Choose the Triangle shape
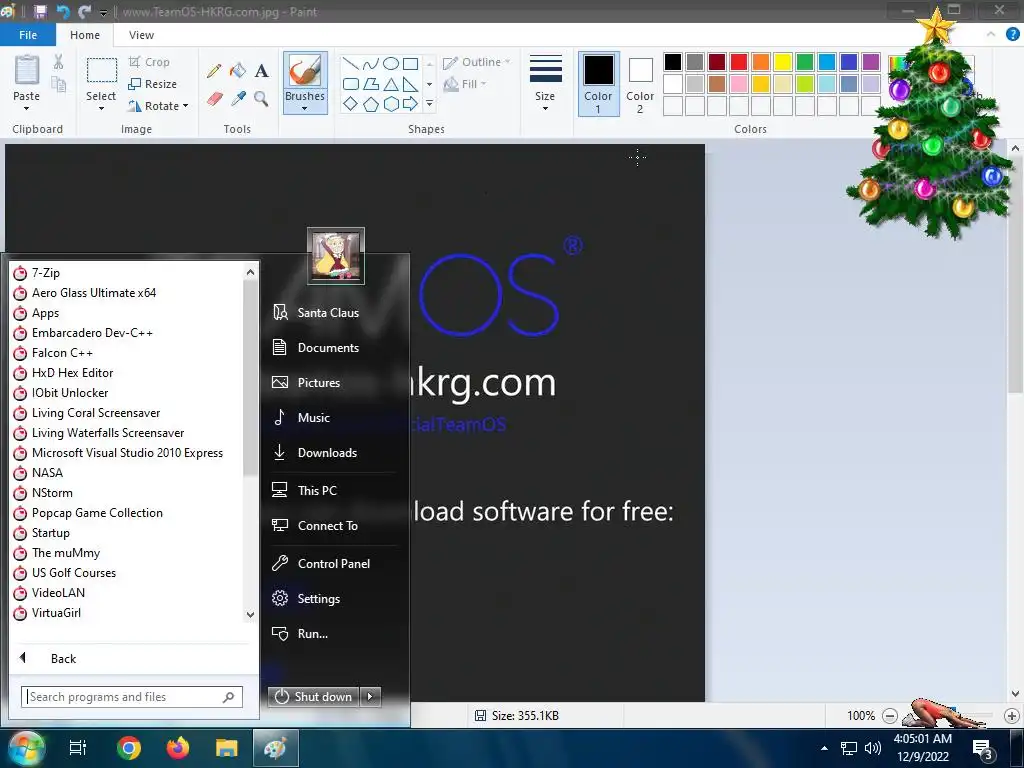The image size is (1024, 768). (x=391, y=84)
